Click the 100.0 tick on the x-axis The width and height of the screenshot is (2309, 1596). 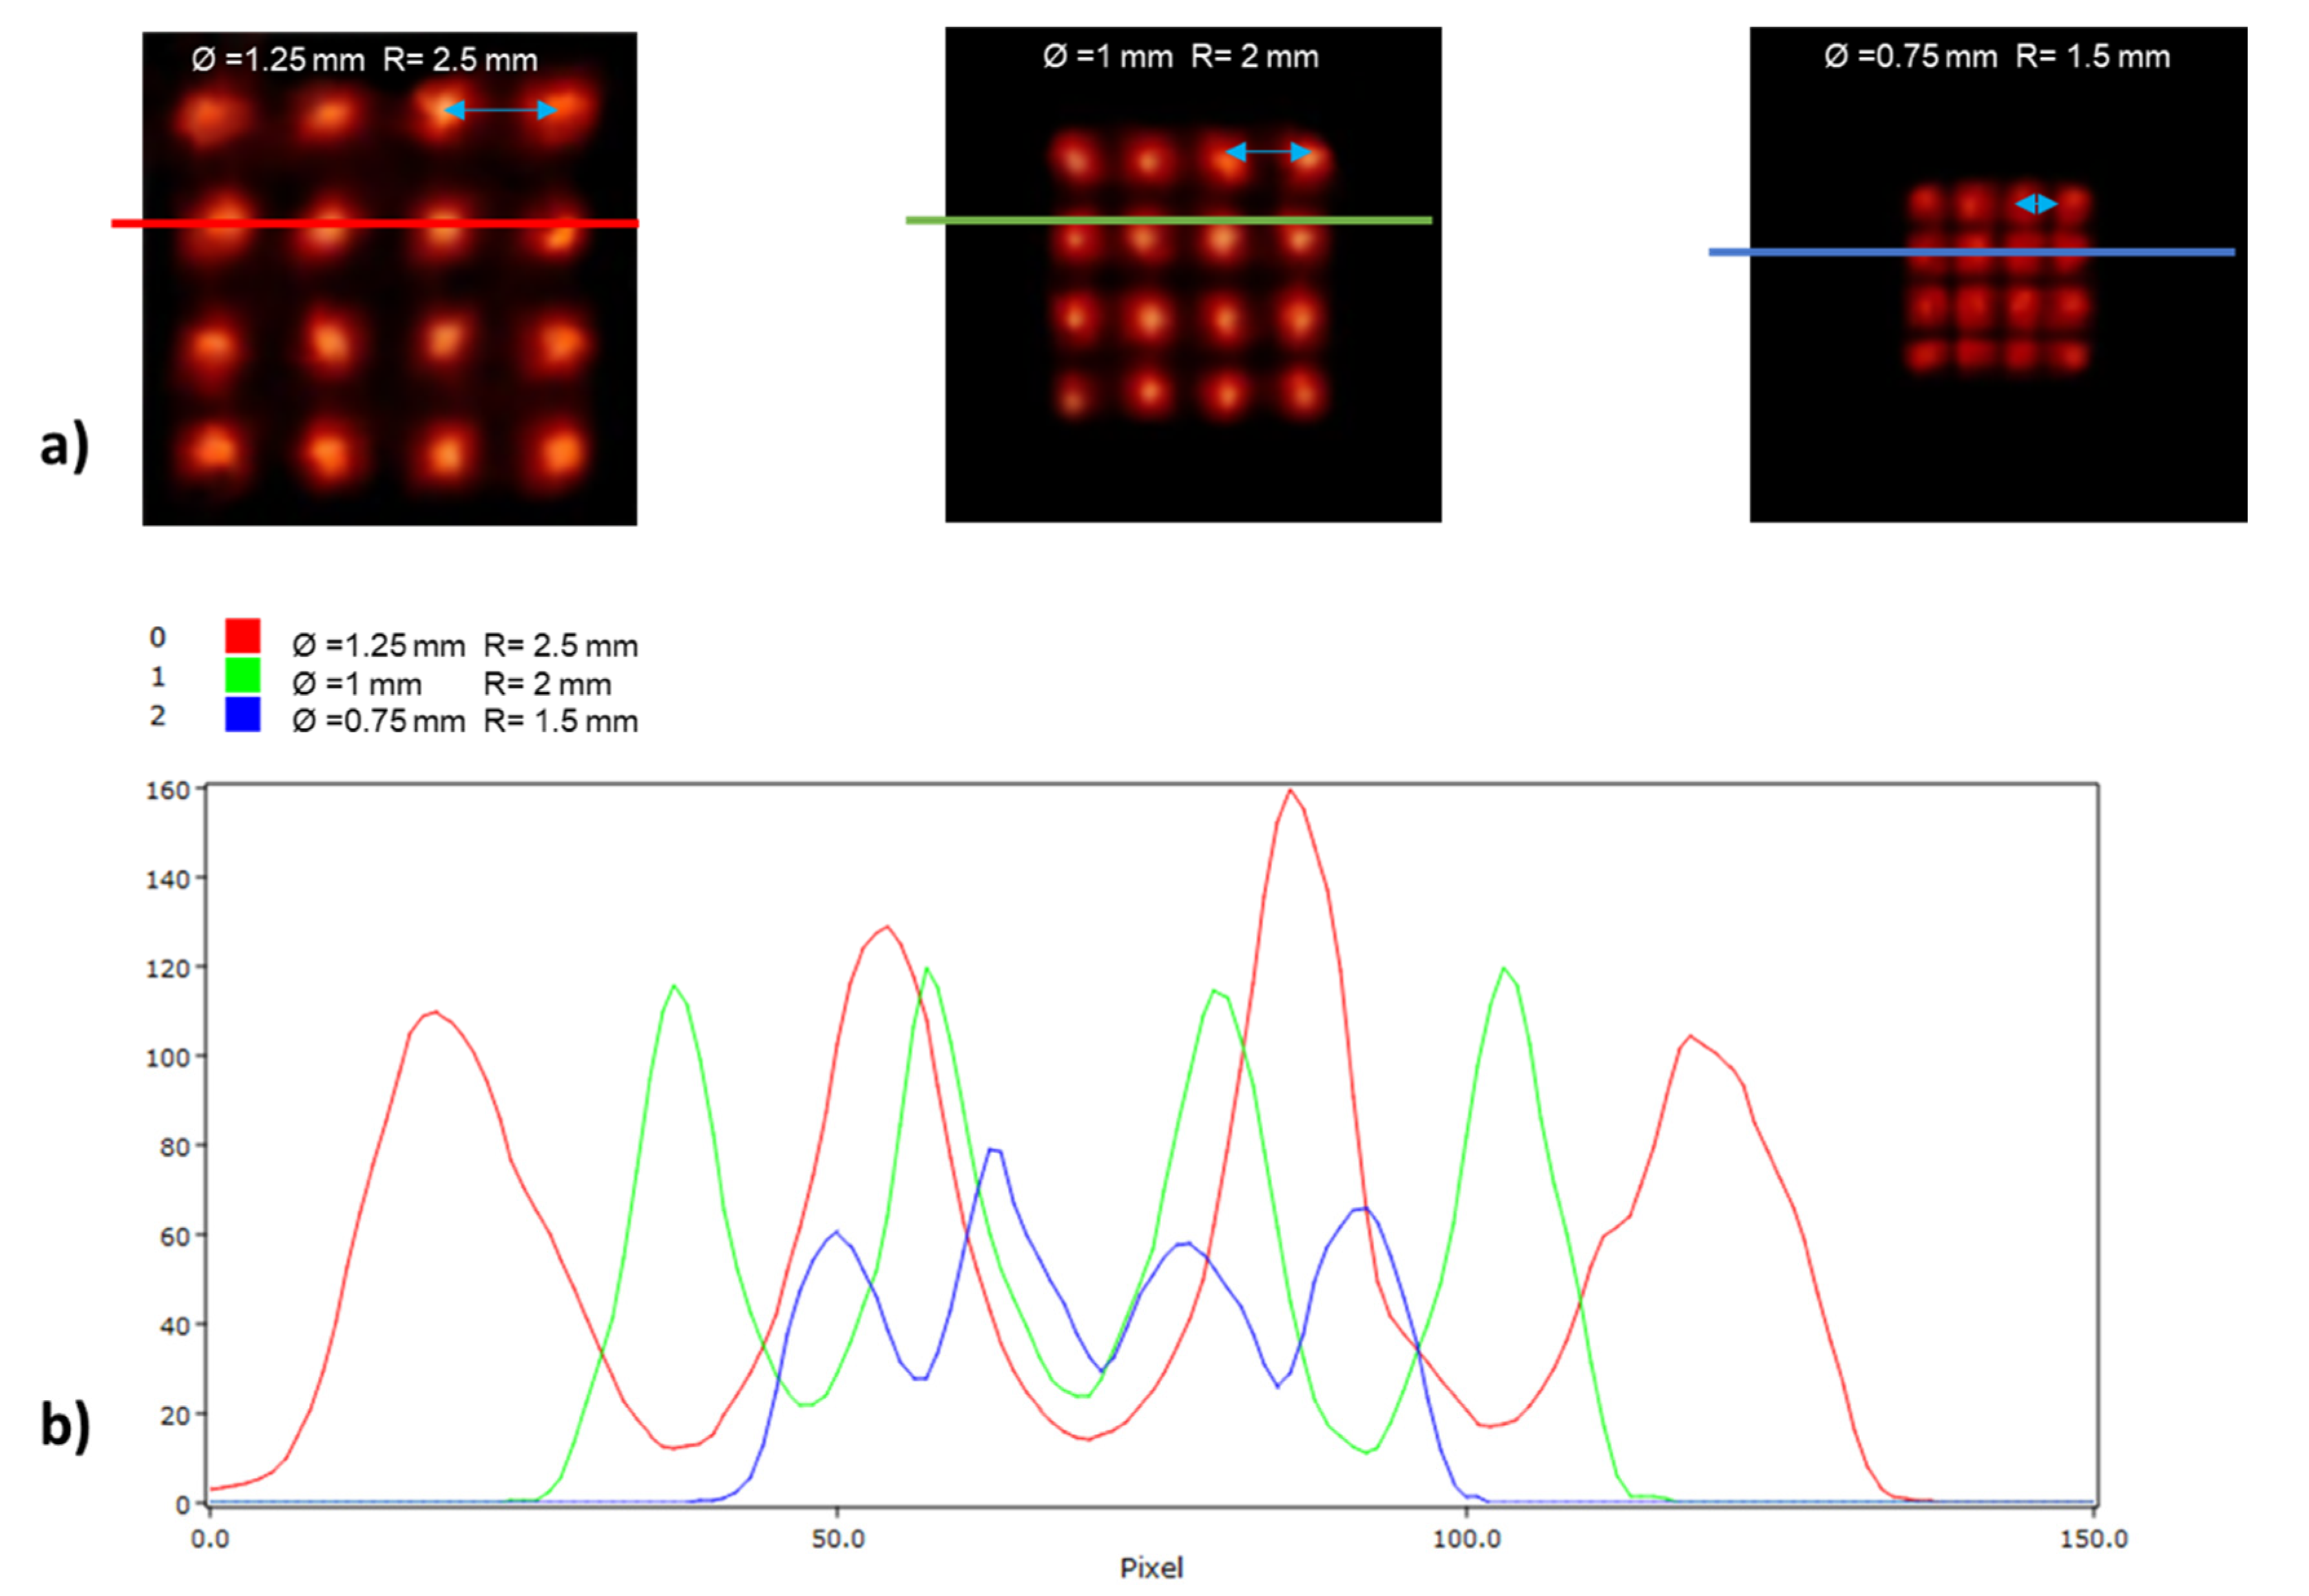[x=1466, y=1539]
